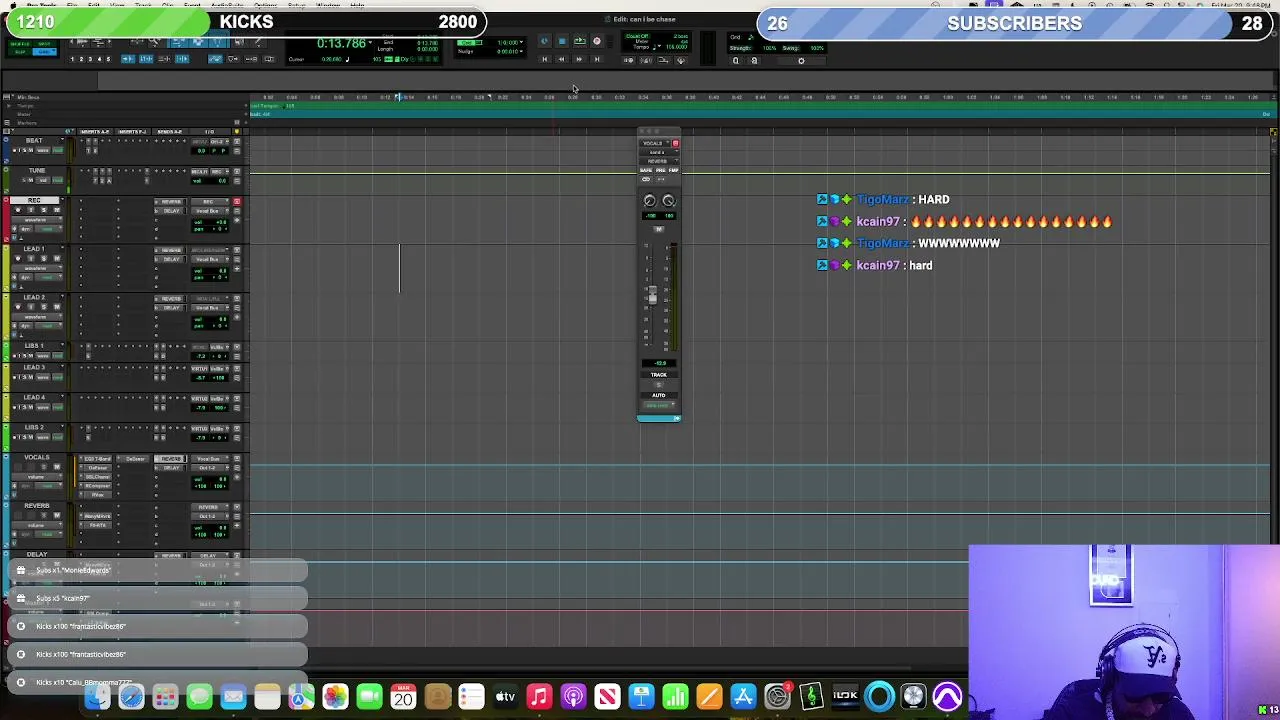Screen dimensions: 1280x720
Task: Open the VOCALS track Vocal Bus input selector
Action: point(210,459)
